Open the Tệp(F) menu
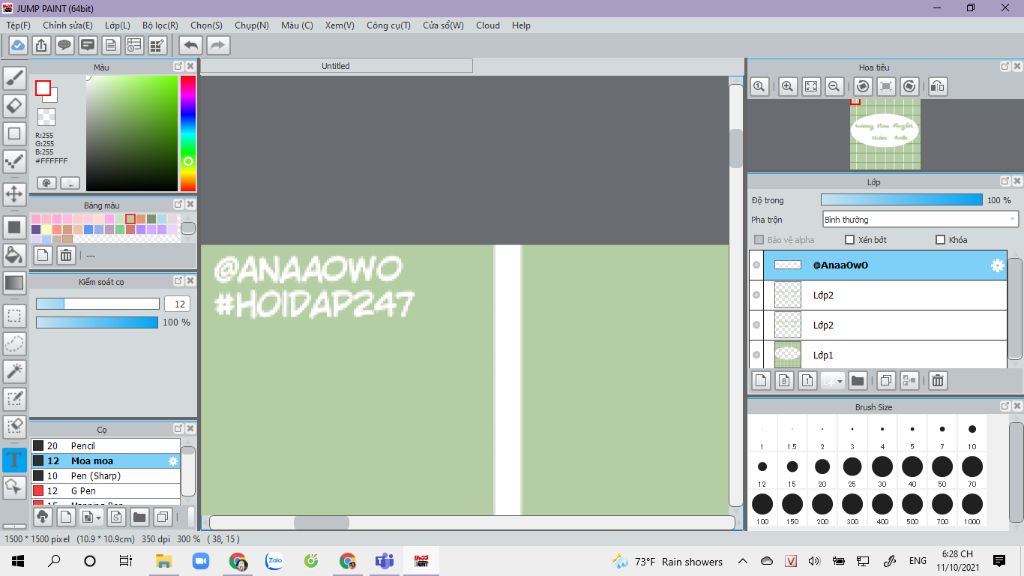1024x576 pixels. pos(18,25)
